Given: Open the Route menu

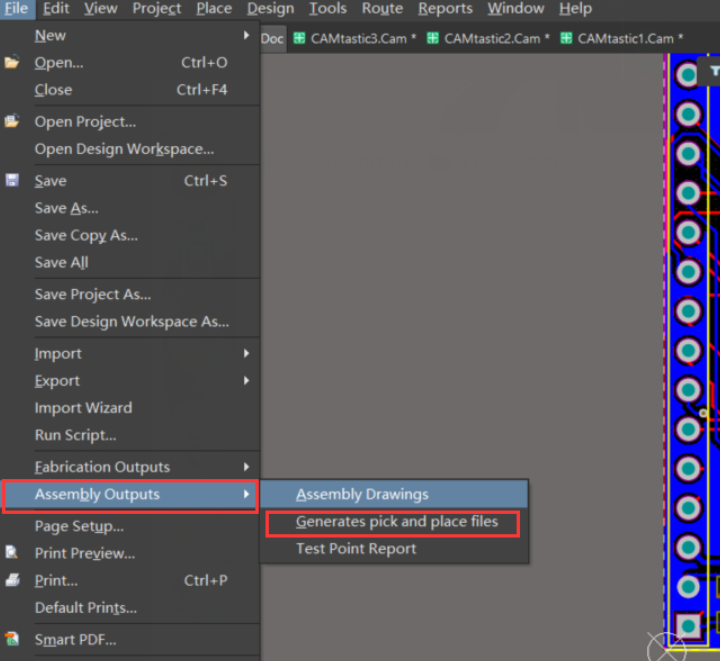Looking at the screenshot, I should [382, 9].
